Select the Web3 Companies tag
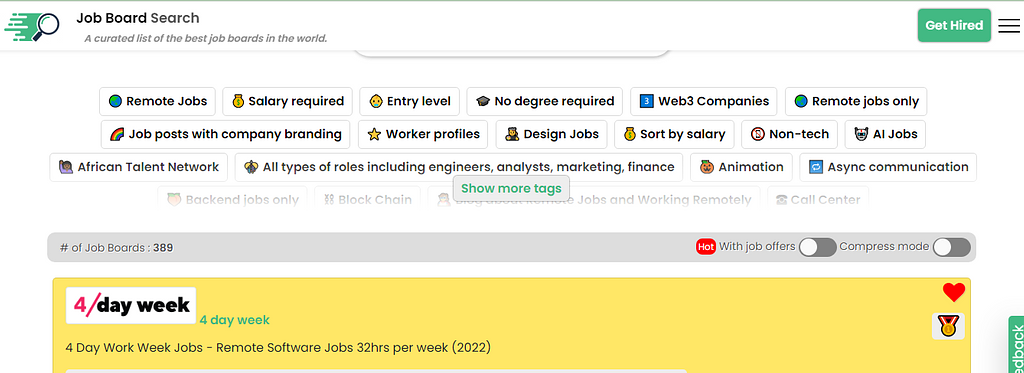 pos(704,101)
